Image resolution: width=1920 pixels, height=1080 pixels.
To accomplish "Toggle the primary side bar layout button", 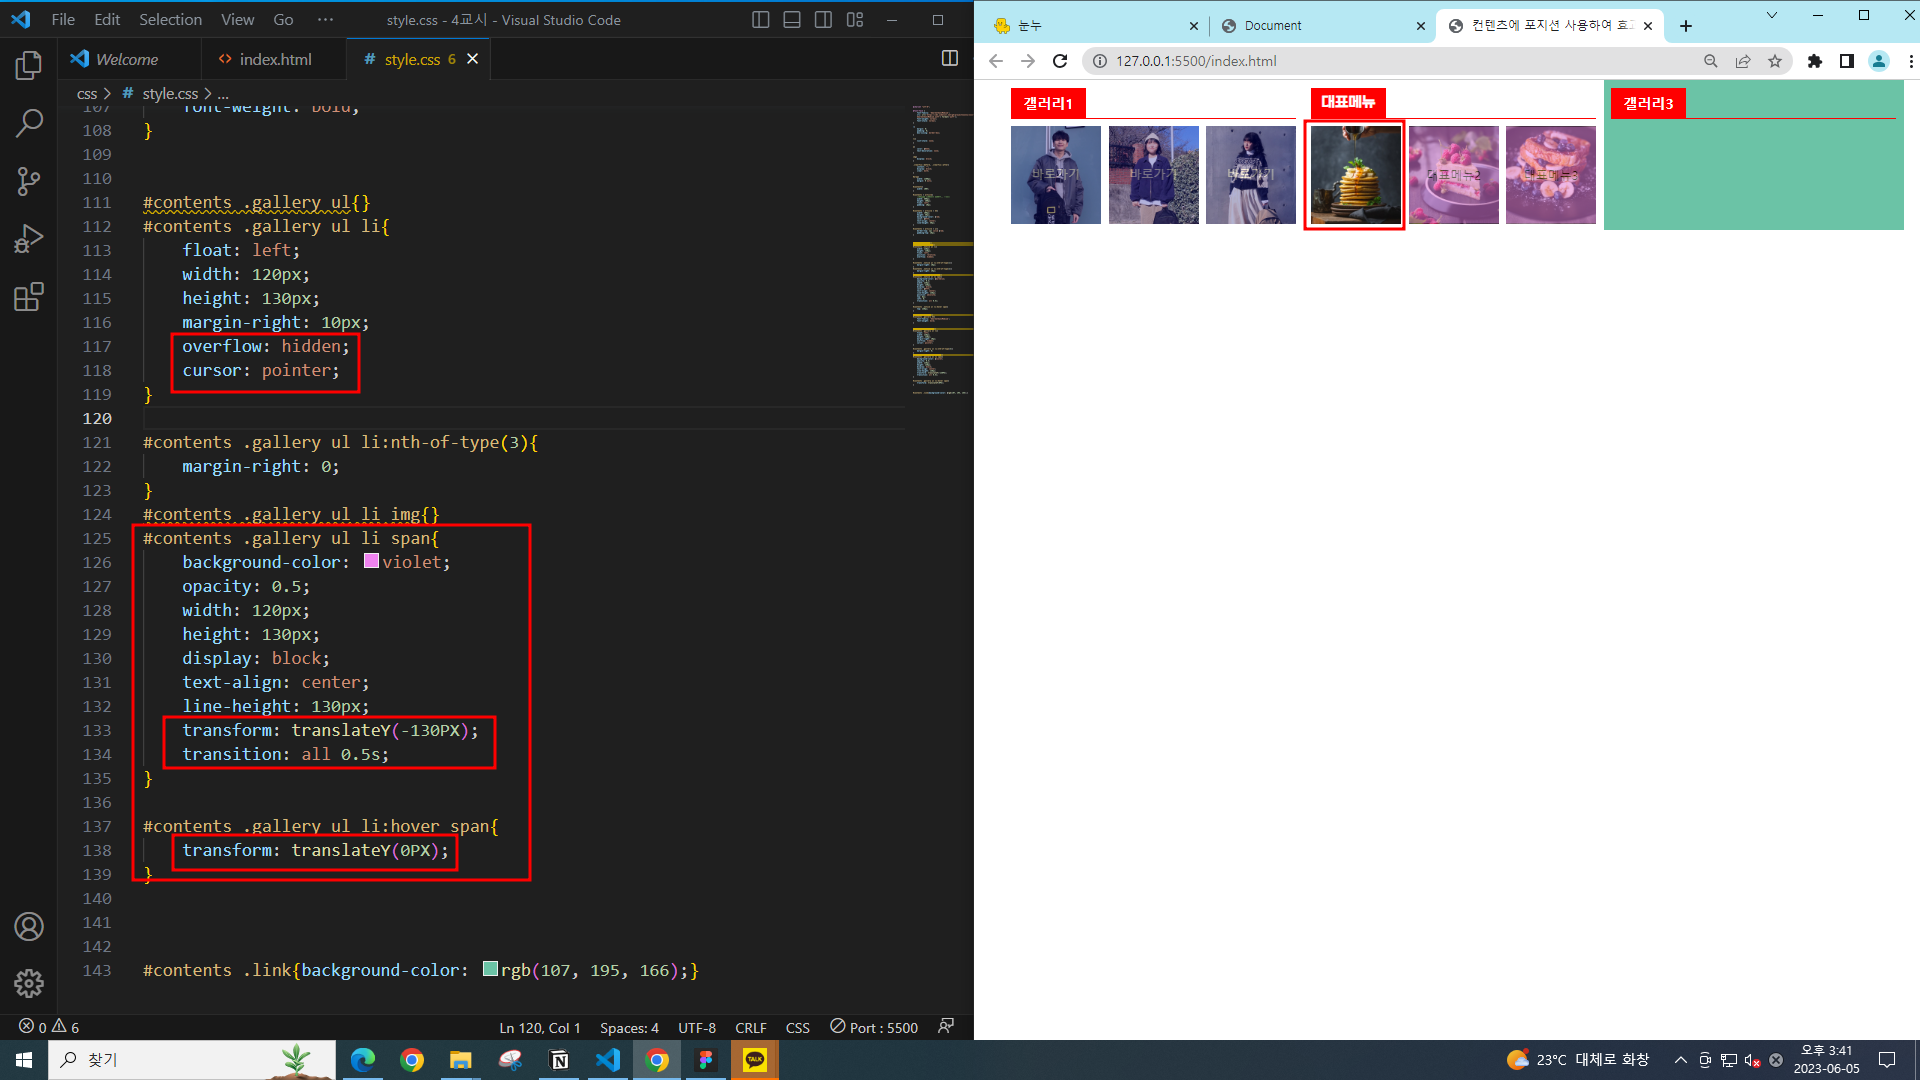I will pos(760,20).
